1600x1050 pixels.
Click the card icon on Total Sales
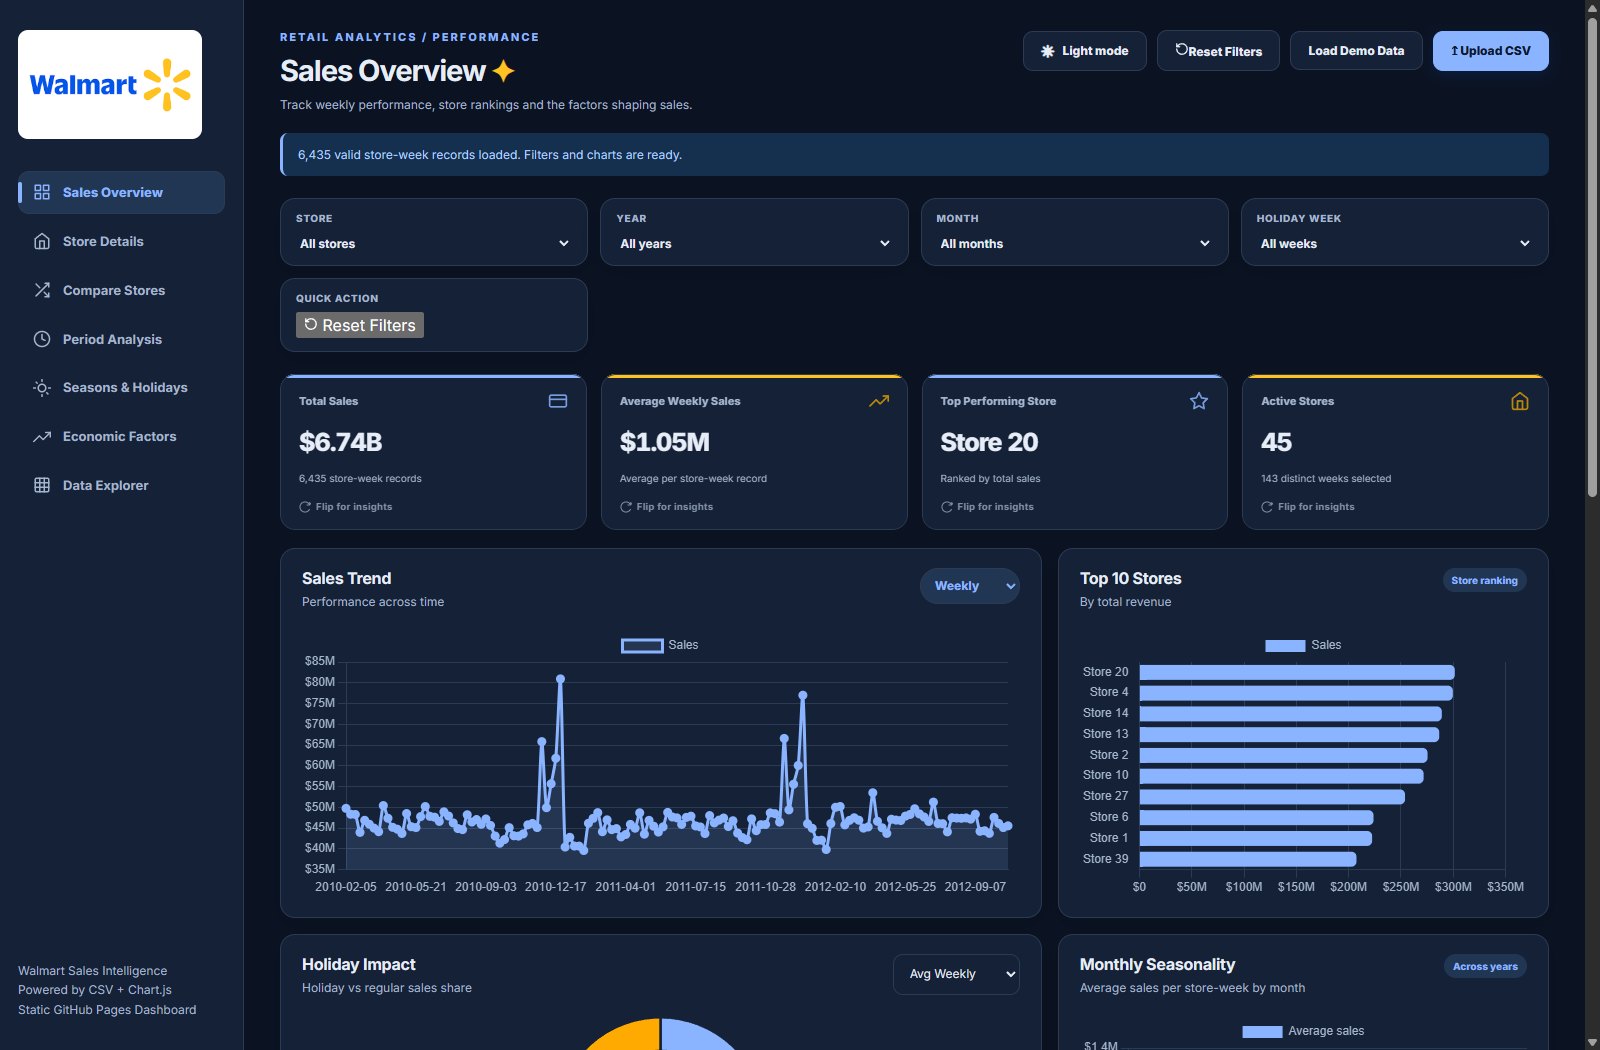click(x=558, y=401)
